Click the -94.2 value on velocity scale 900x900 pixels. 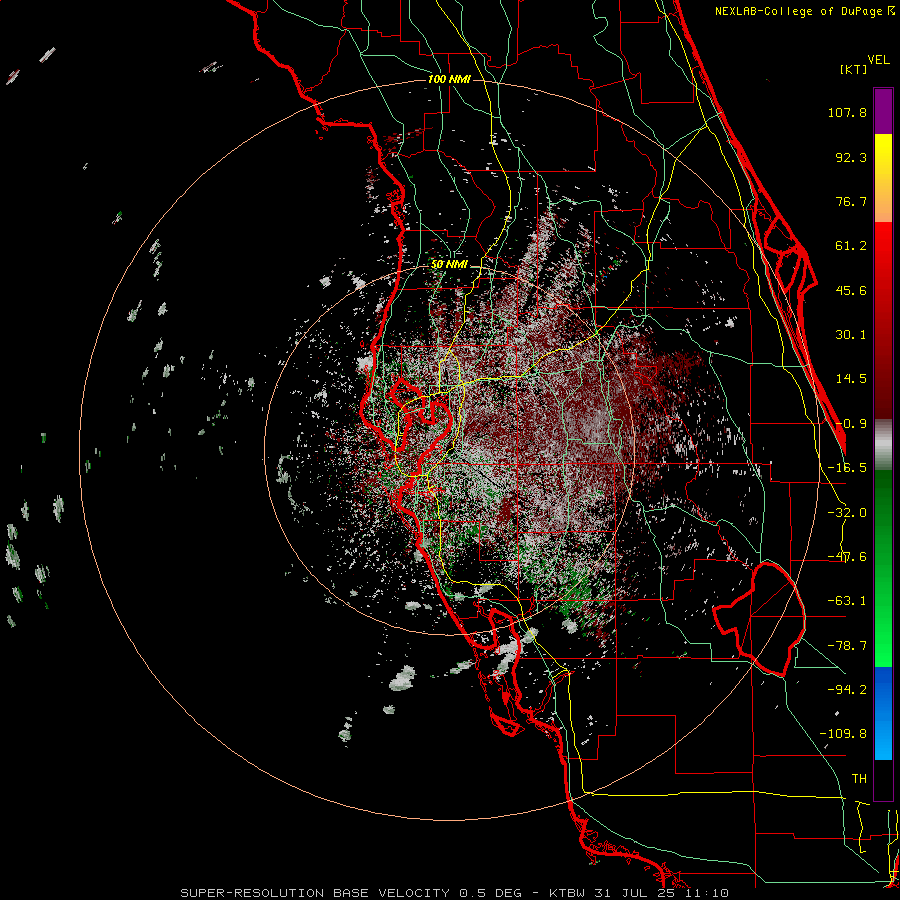[x=847, y=689]
